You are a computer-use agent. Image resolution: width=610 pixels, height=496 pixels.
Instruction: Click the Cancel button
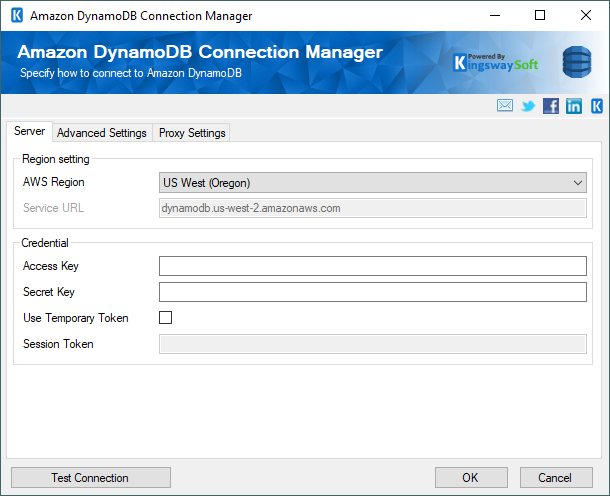pyautogui.click(x=556, y=477)
